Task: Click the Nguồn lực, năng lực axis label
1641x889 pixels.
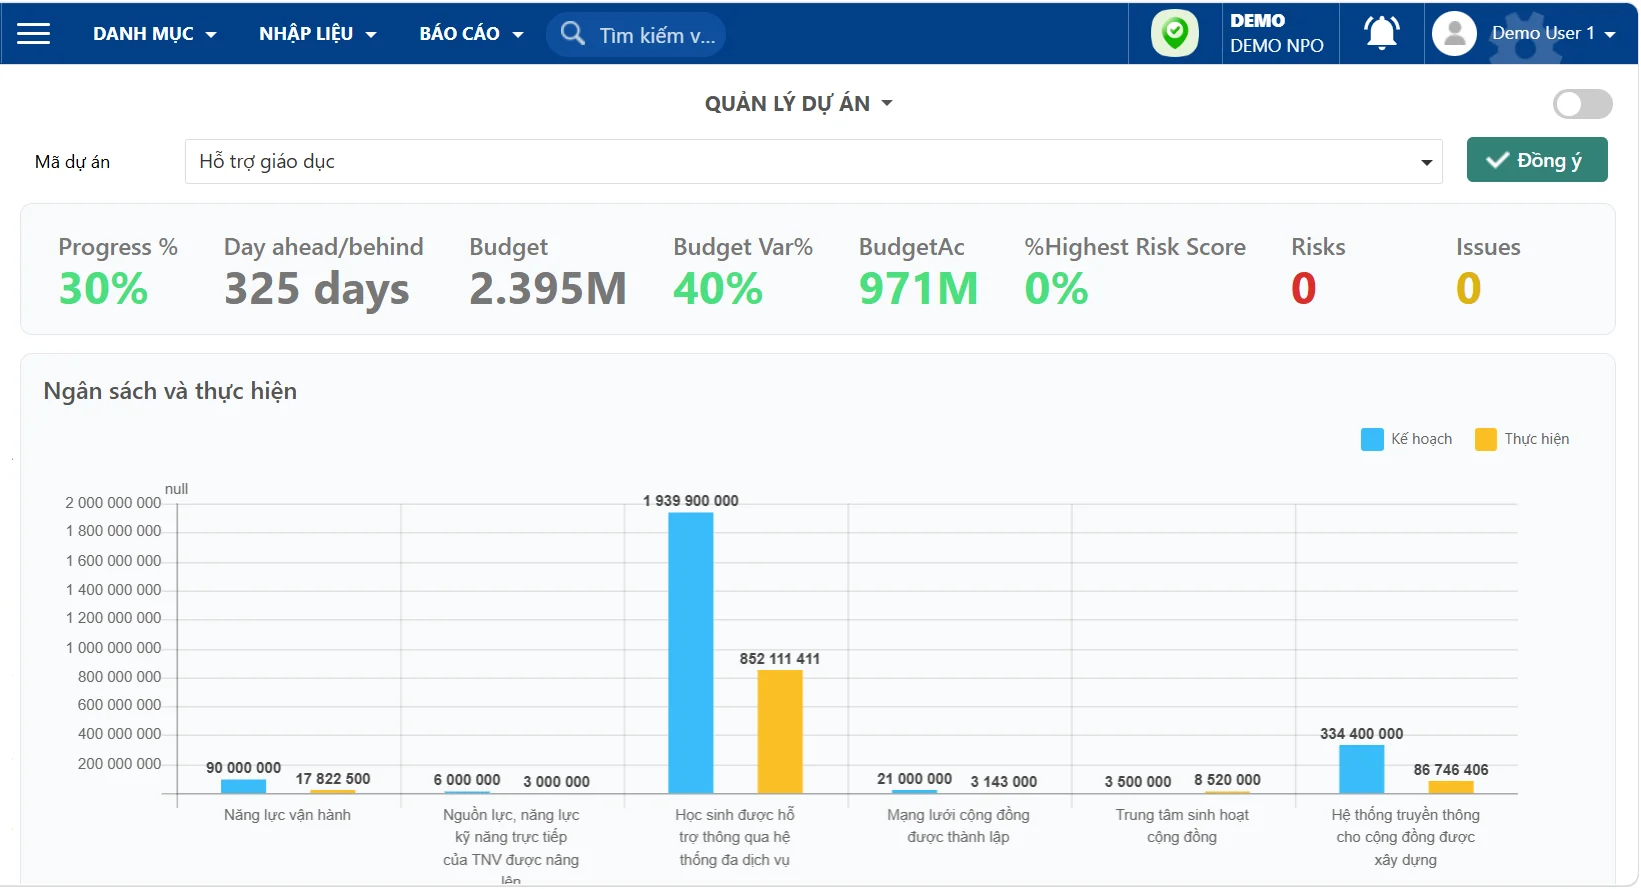Action: [511, 846]
